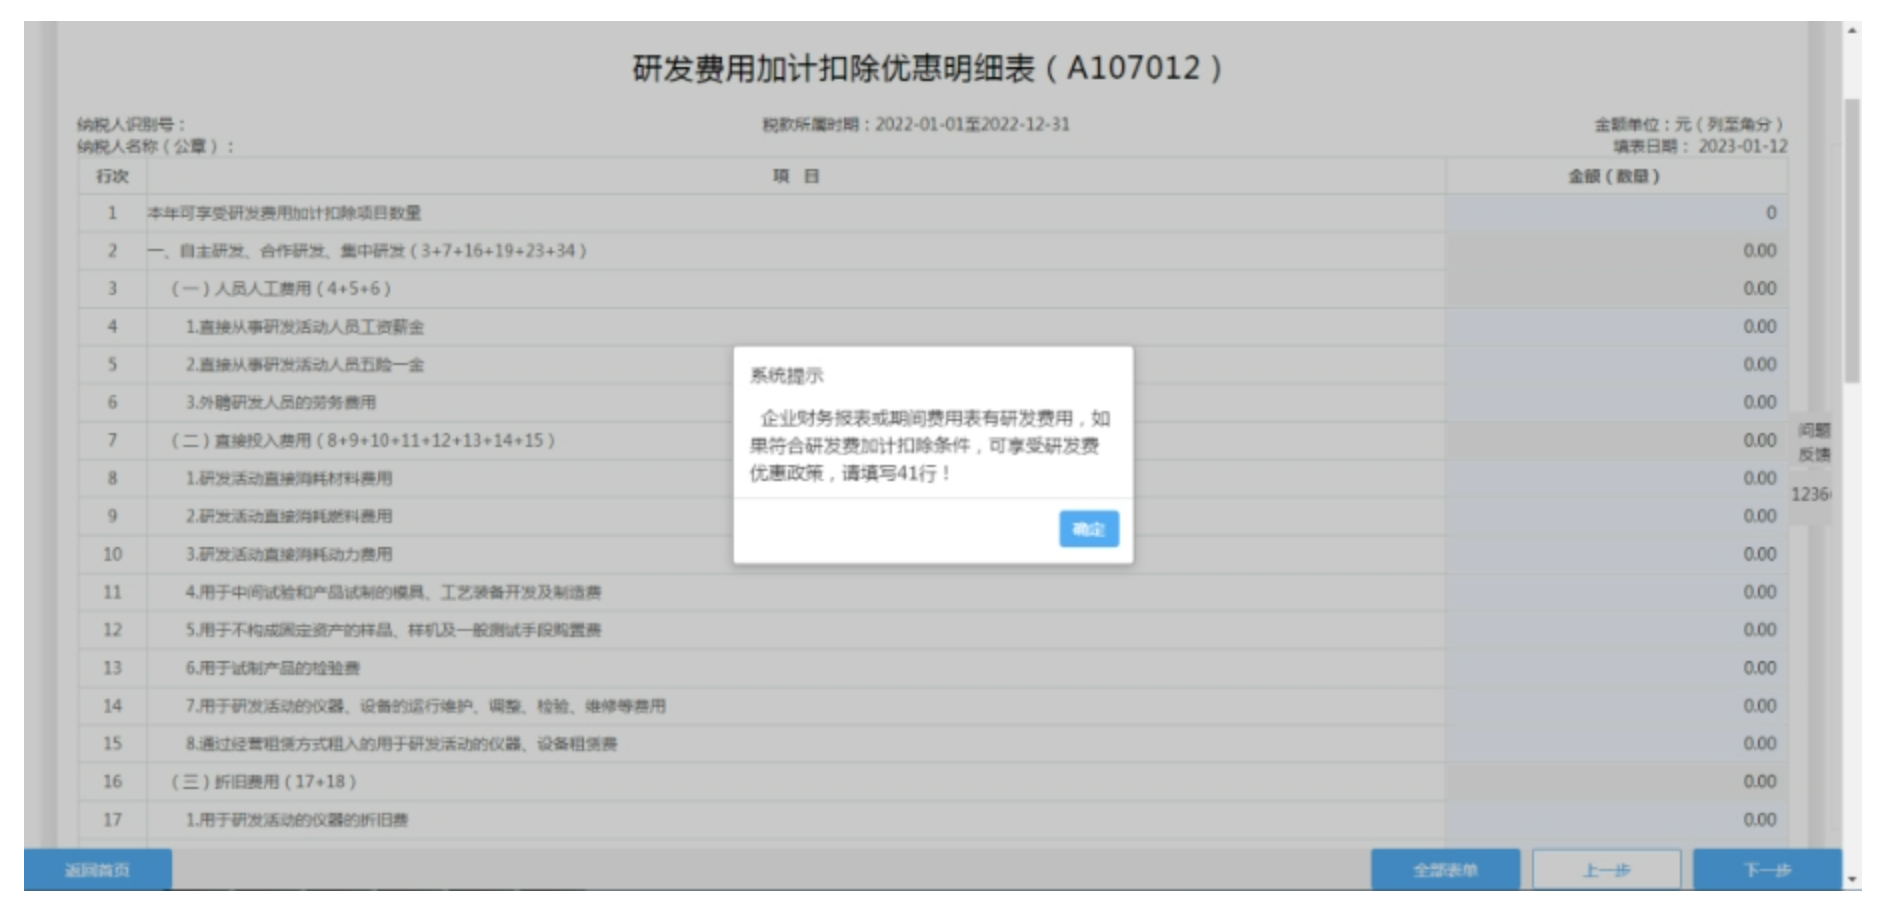Select amount field for row 1 项目数量
The image size is (1888, 907).
tap(1615, 213)
